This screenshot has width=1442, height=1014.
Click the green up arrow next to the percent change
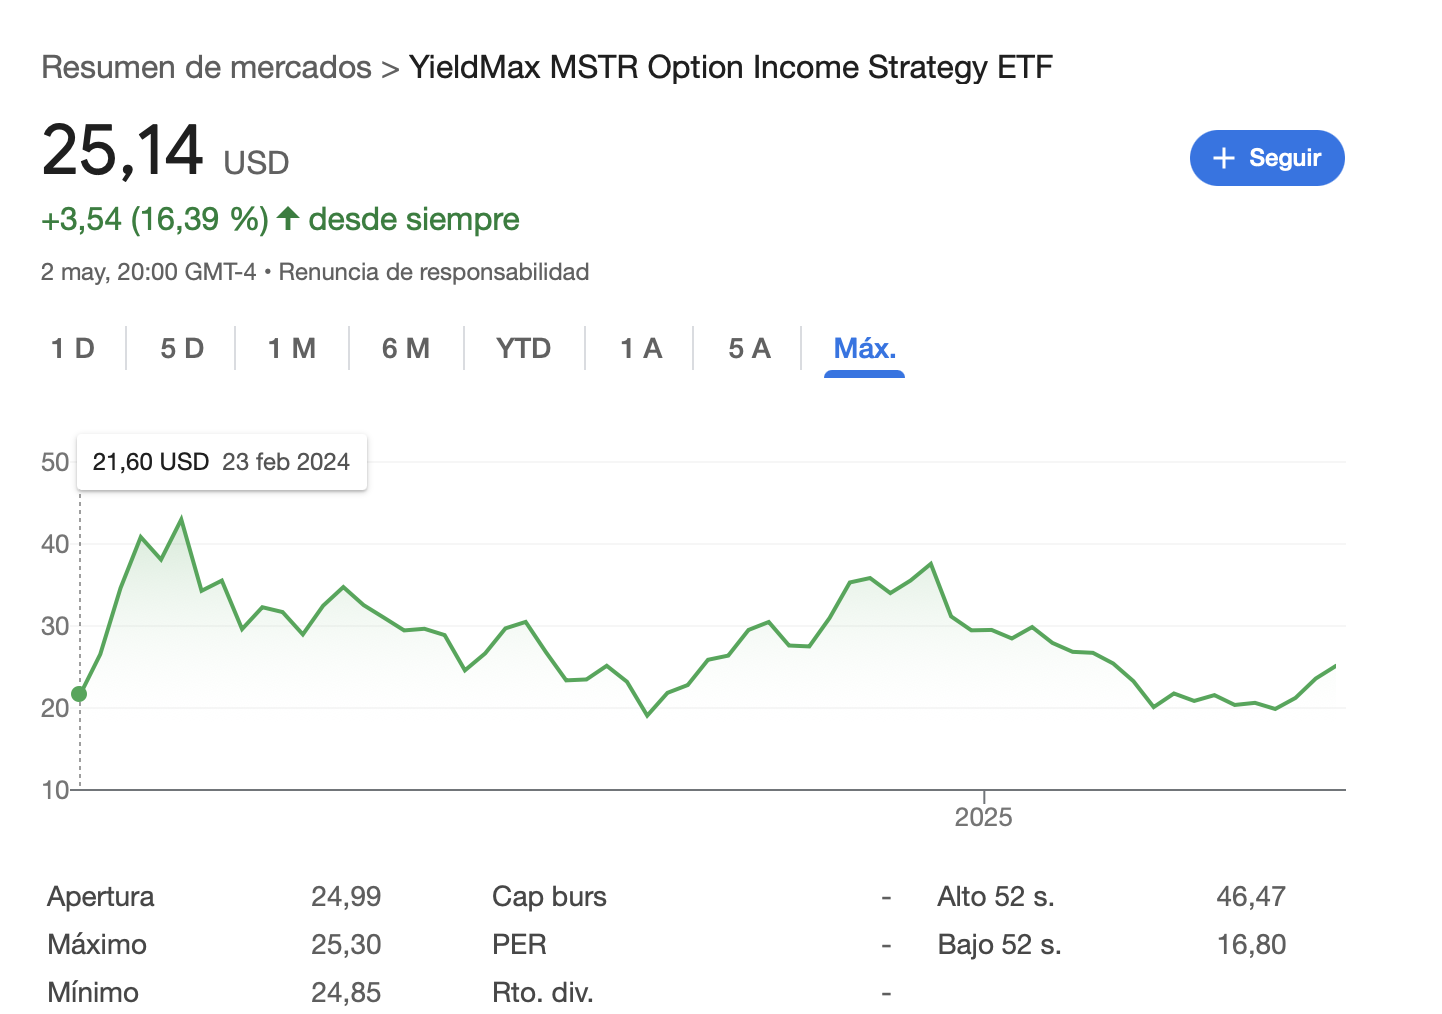tap(288, 218)
